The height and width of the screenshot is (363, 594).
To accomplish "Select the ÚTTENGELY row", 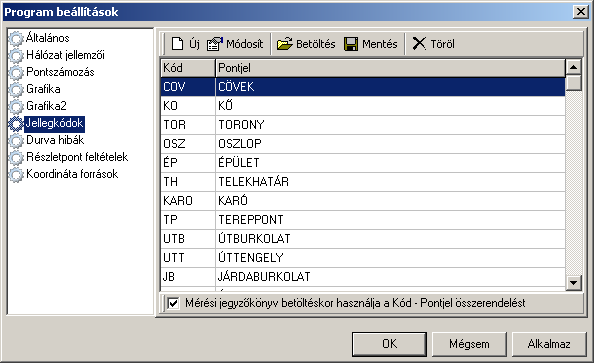I will [x=363, y=258].
